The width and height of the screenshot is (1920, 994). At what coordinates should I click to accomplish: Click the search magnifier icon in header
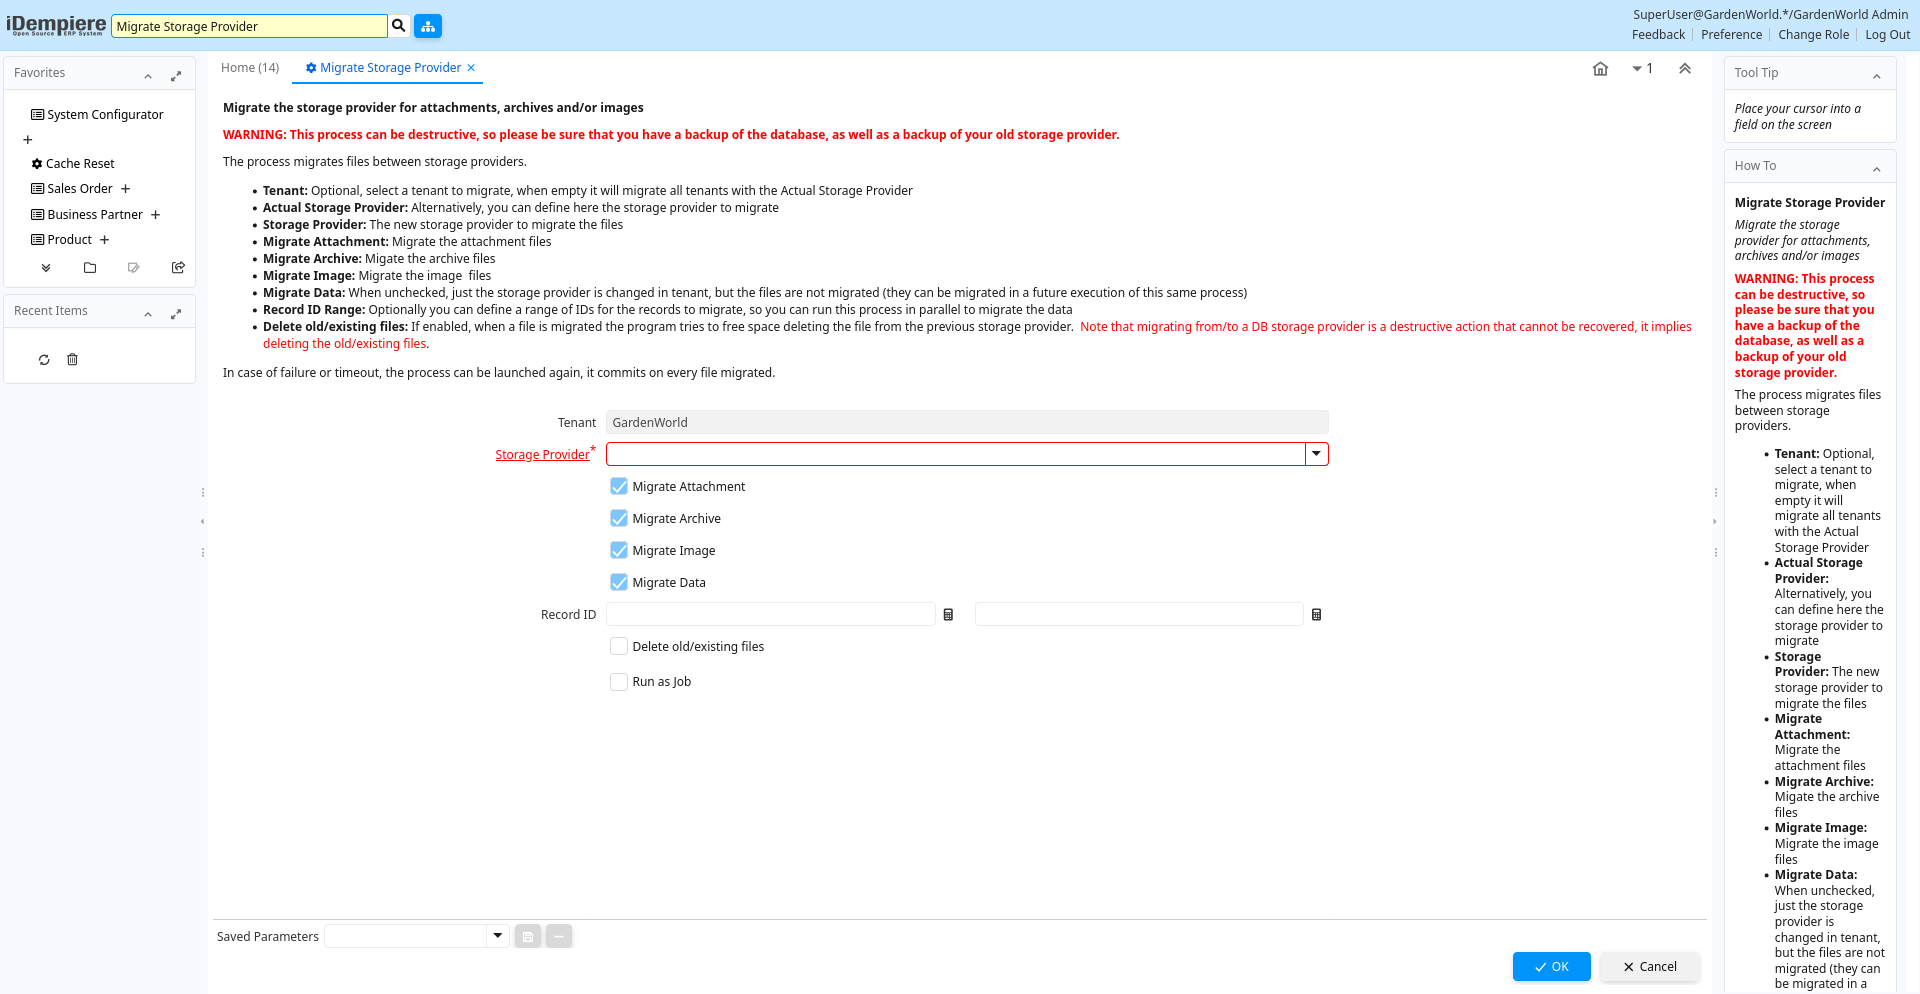pyautogui.click(x=399, y=26)
